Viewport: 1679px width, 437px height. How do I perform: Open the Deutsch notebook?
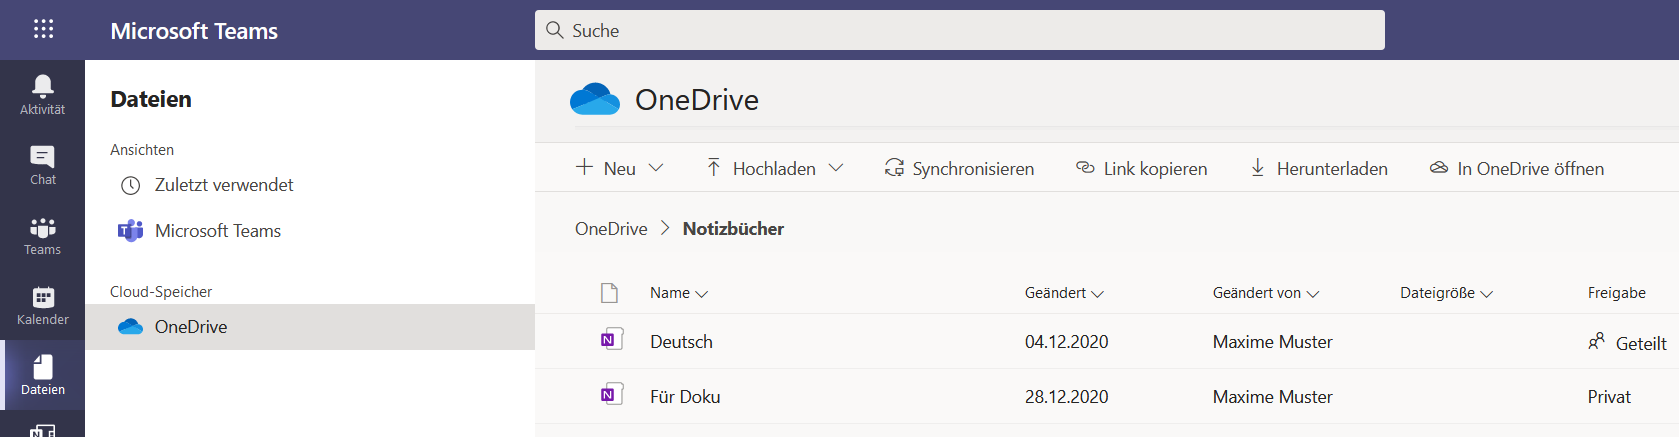click(x=681, y=342)
